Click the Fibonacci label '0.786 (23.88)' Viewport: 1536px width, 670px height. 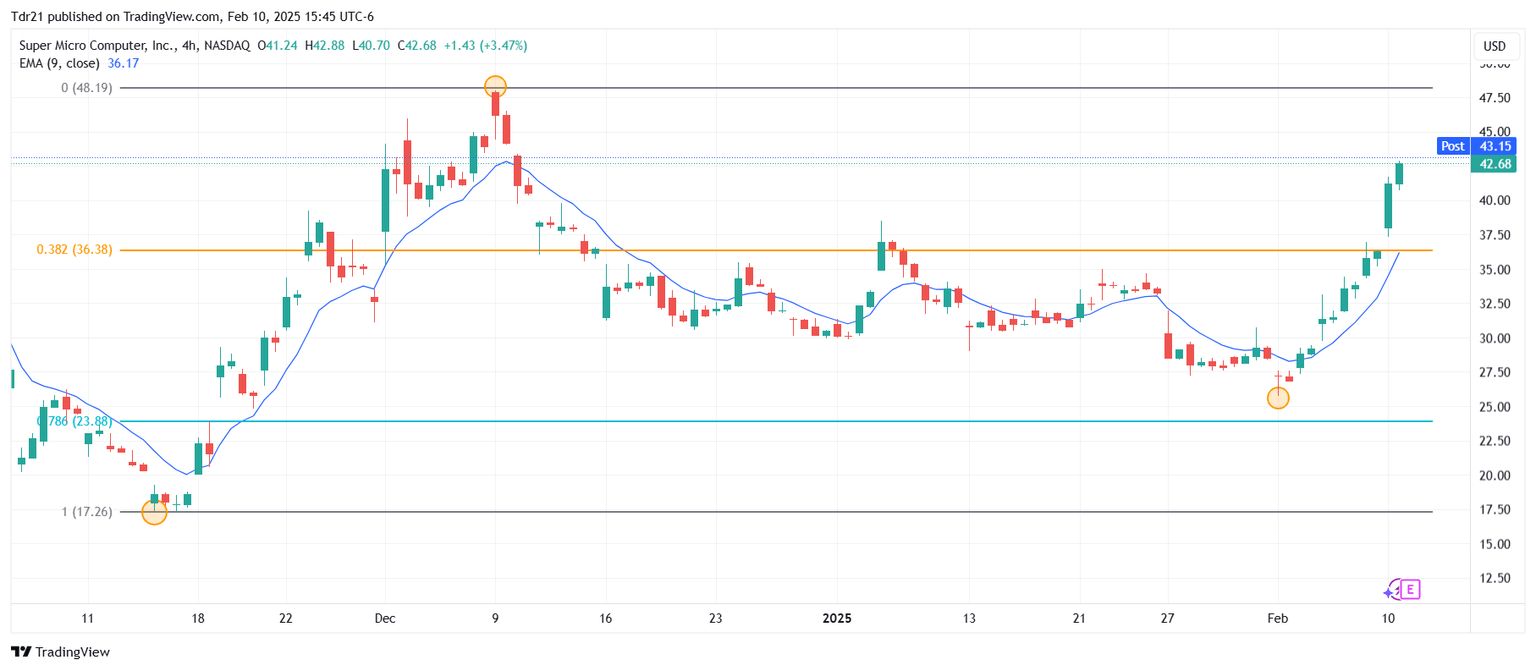pyautogui.click(x=75, y=421)
